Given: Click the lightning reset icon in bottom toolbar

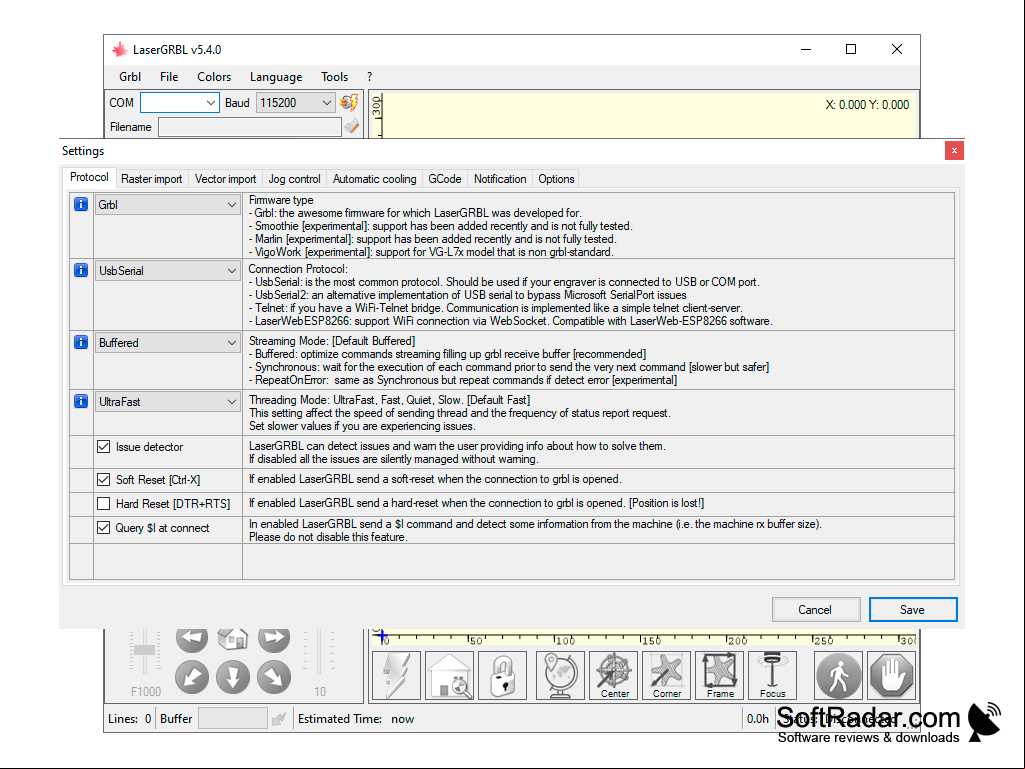Looking at the screenshot, I should 396,675.
